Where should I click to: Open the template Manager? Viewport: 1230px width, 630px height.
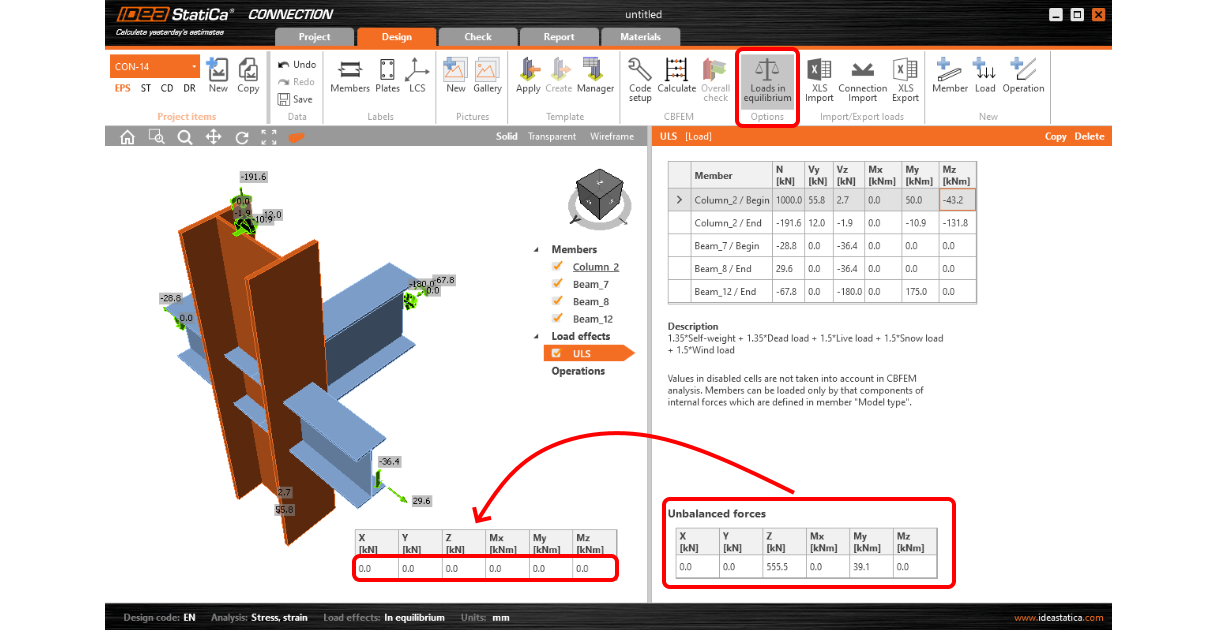(x=595, y=76)
